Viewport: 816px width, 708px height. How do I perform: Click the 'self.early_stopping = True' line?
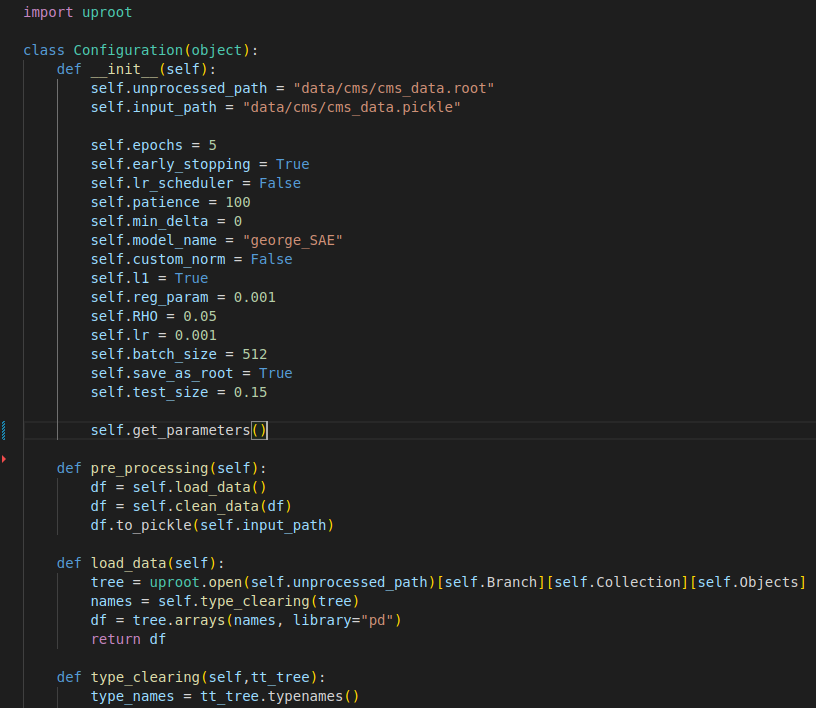click(200, 164)
